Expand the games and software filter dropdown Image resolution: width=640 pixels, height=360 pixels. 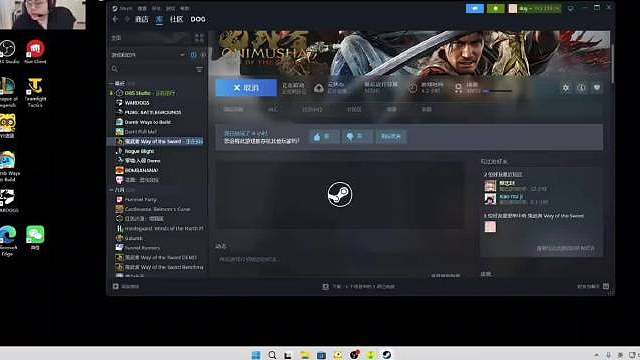click(x=182, y=55)
